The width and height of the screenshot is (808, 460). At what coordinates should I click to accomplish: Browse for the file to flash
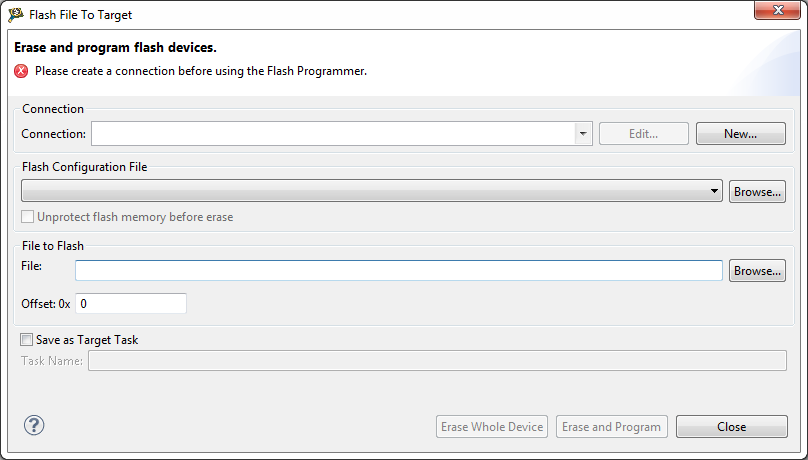757,271
